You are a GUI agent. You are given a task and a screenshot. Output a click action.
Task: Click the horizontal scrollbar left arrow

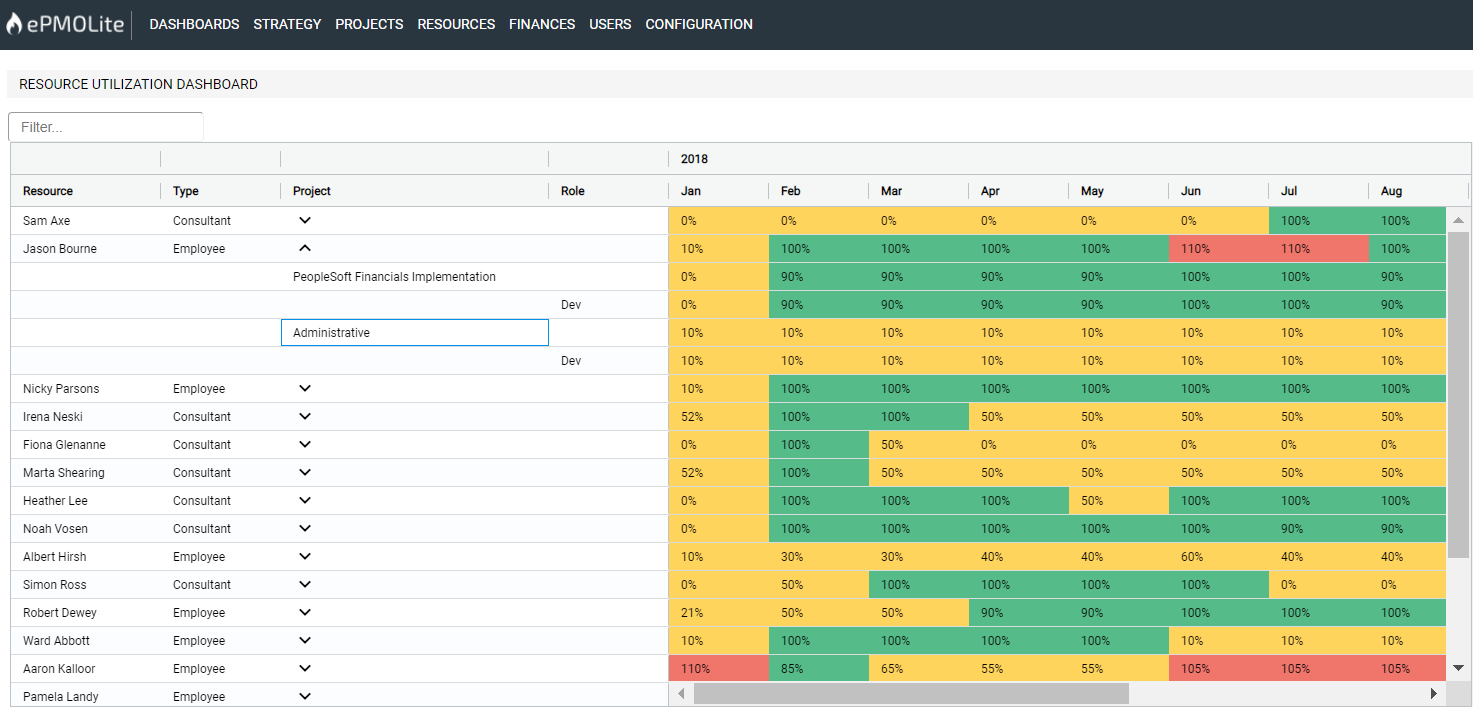pyautogui.click(x=681, y=693)
